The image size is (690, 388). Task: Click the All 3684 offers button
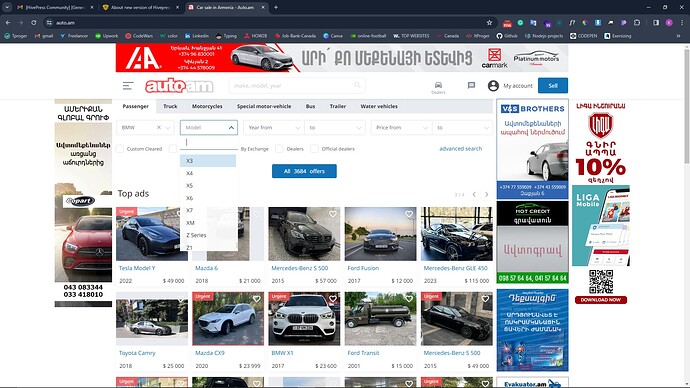click(x=304, y=171)
